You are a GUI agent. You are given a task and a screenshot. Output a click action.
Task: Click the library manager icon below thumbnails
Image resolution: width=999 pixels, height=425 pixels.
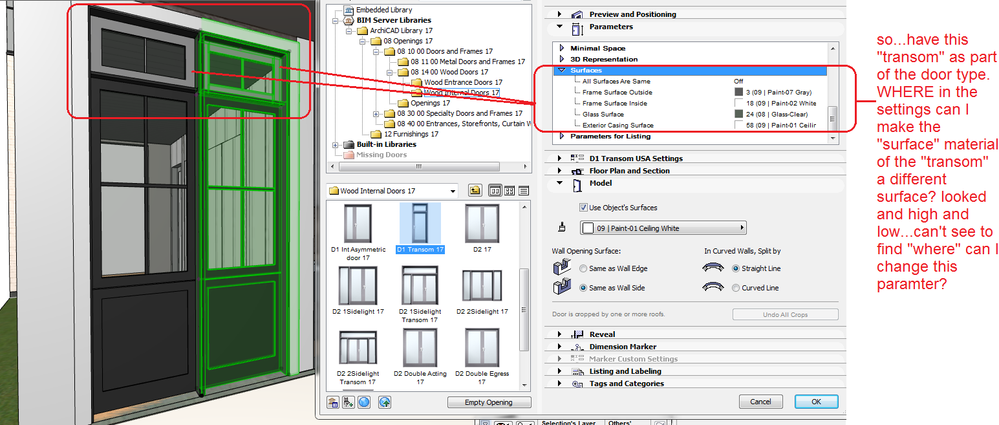pos(333,402)
